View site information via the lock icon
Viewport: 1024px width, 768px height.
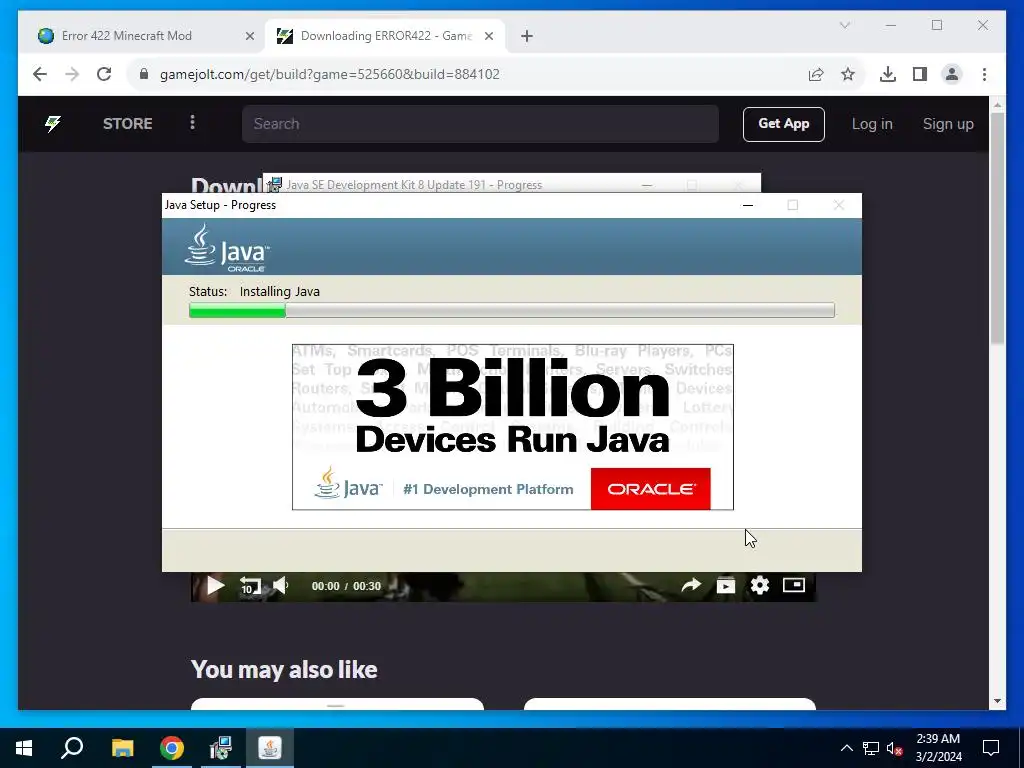(144, 74)
